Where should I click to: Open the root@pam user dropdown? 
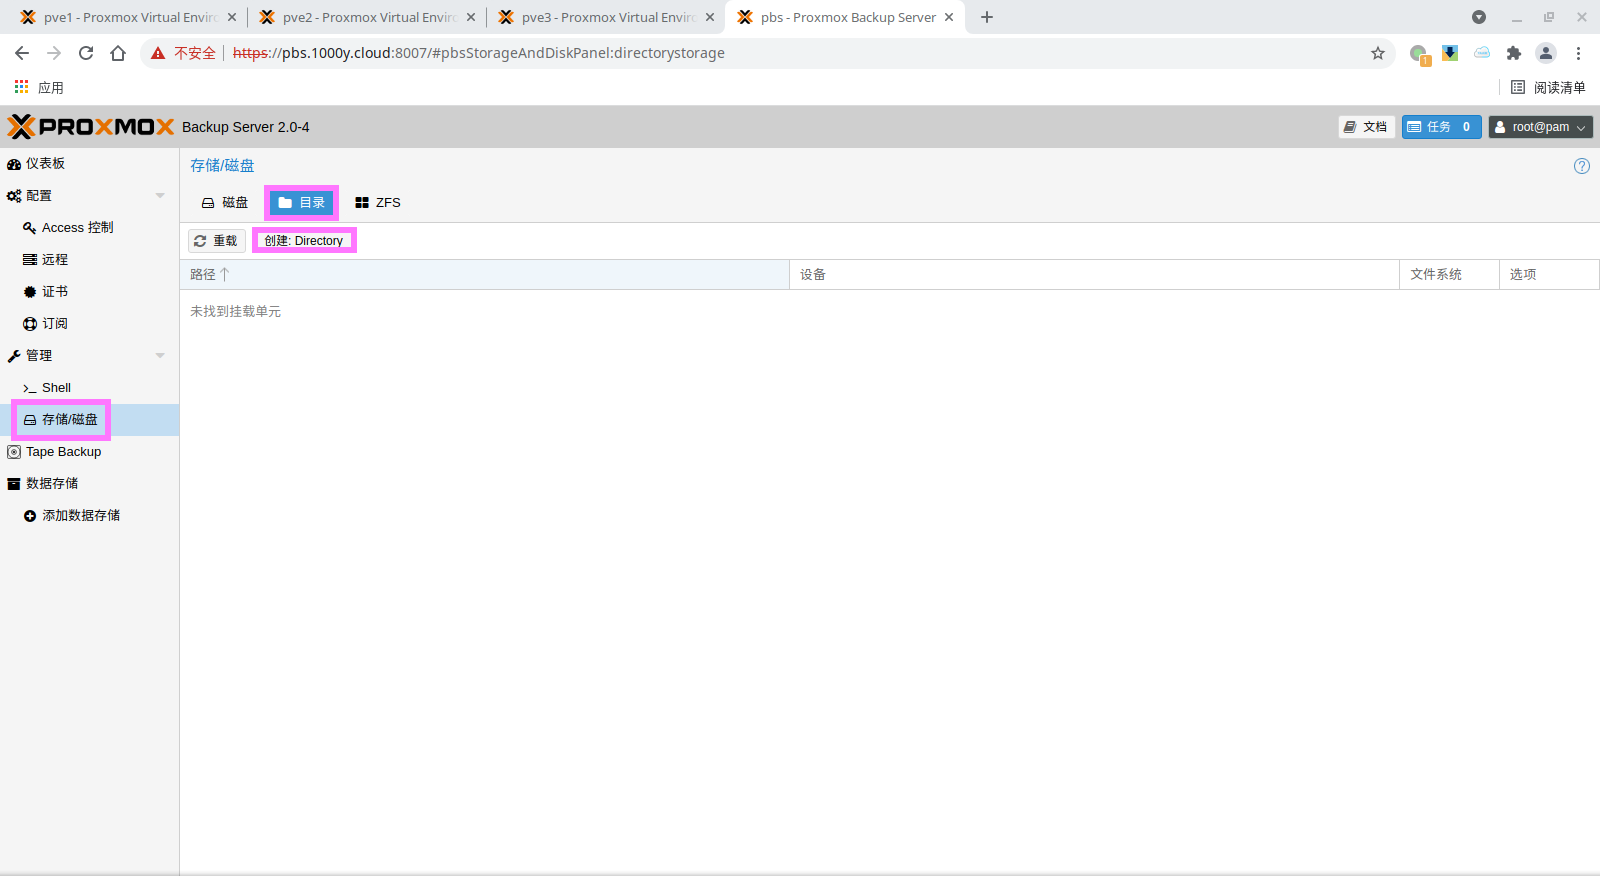point(1540,127)
